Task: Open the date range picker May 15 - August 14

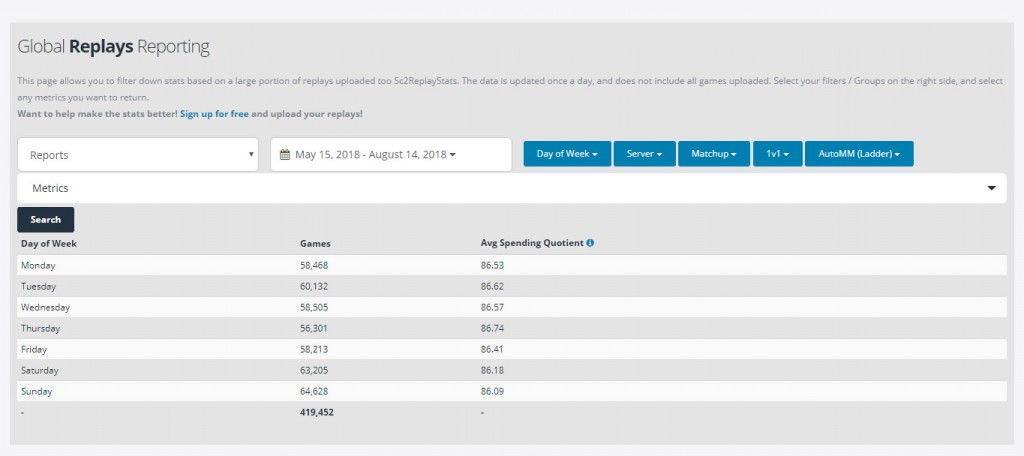Action: (x=390, y=155)
